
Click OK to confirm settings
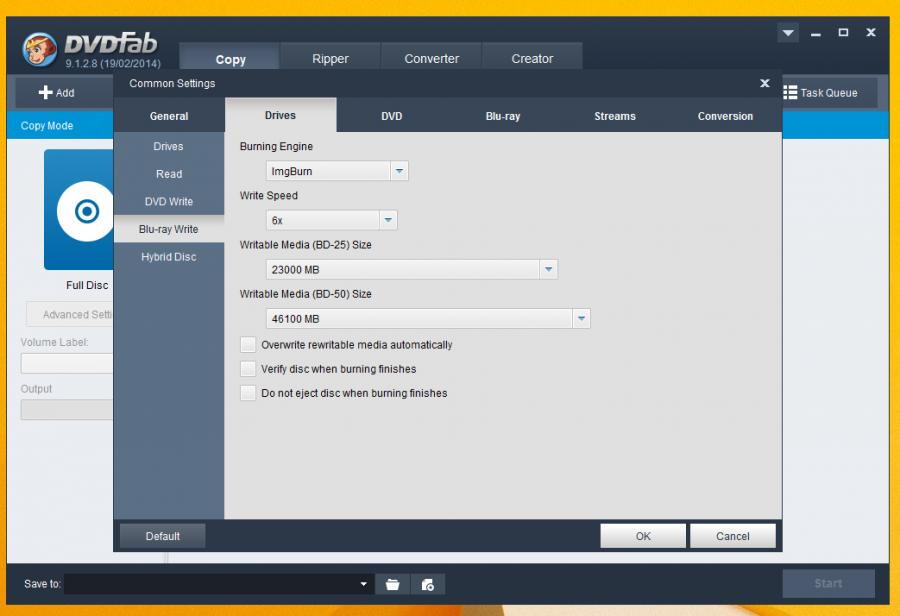click(642, 536)
